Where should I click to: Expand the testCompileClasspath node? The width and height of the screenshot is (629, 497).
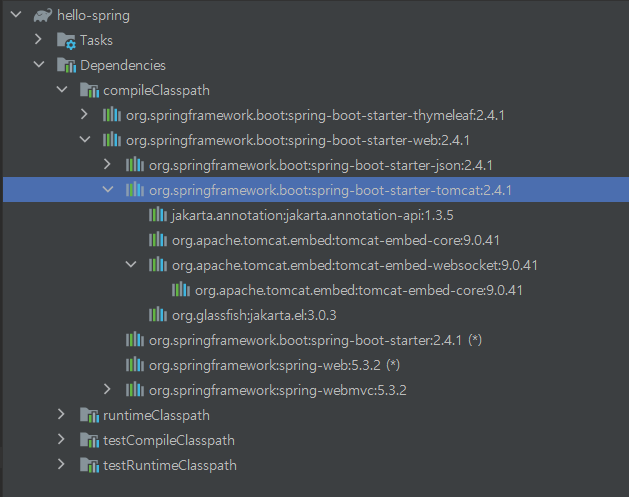pos(61,439)
